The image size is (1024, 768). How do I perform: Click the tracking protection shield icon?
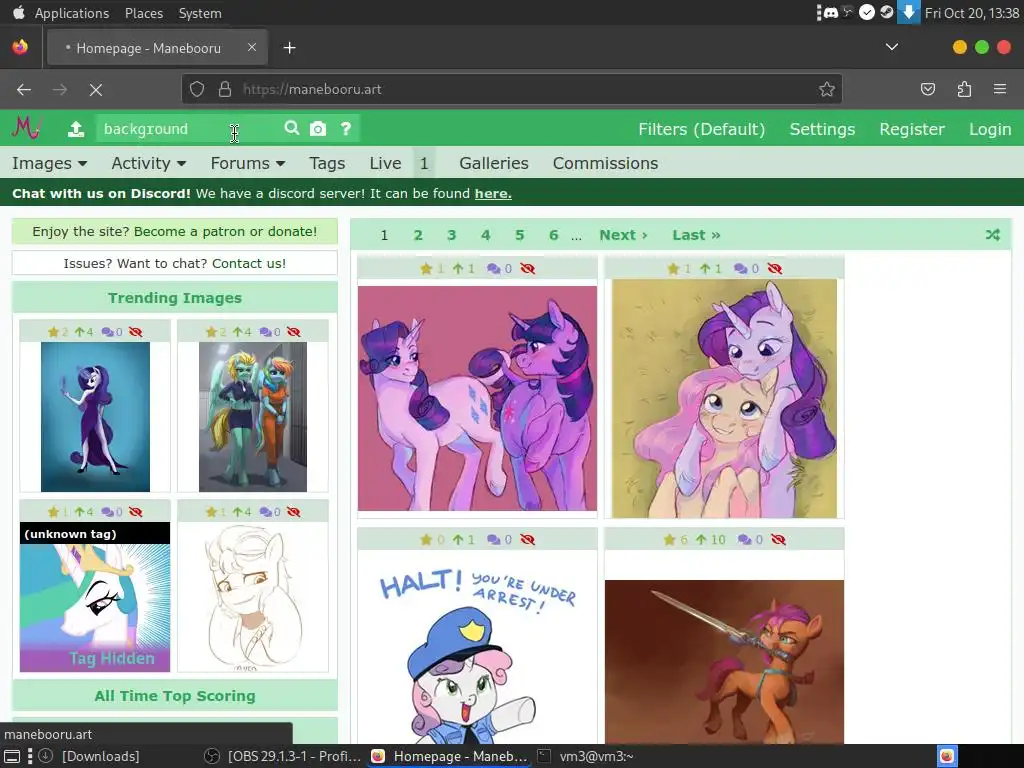coord(197,89)
